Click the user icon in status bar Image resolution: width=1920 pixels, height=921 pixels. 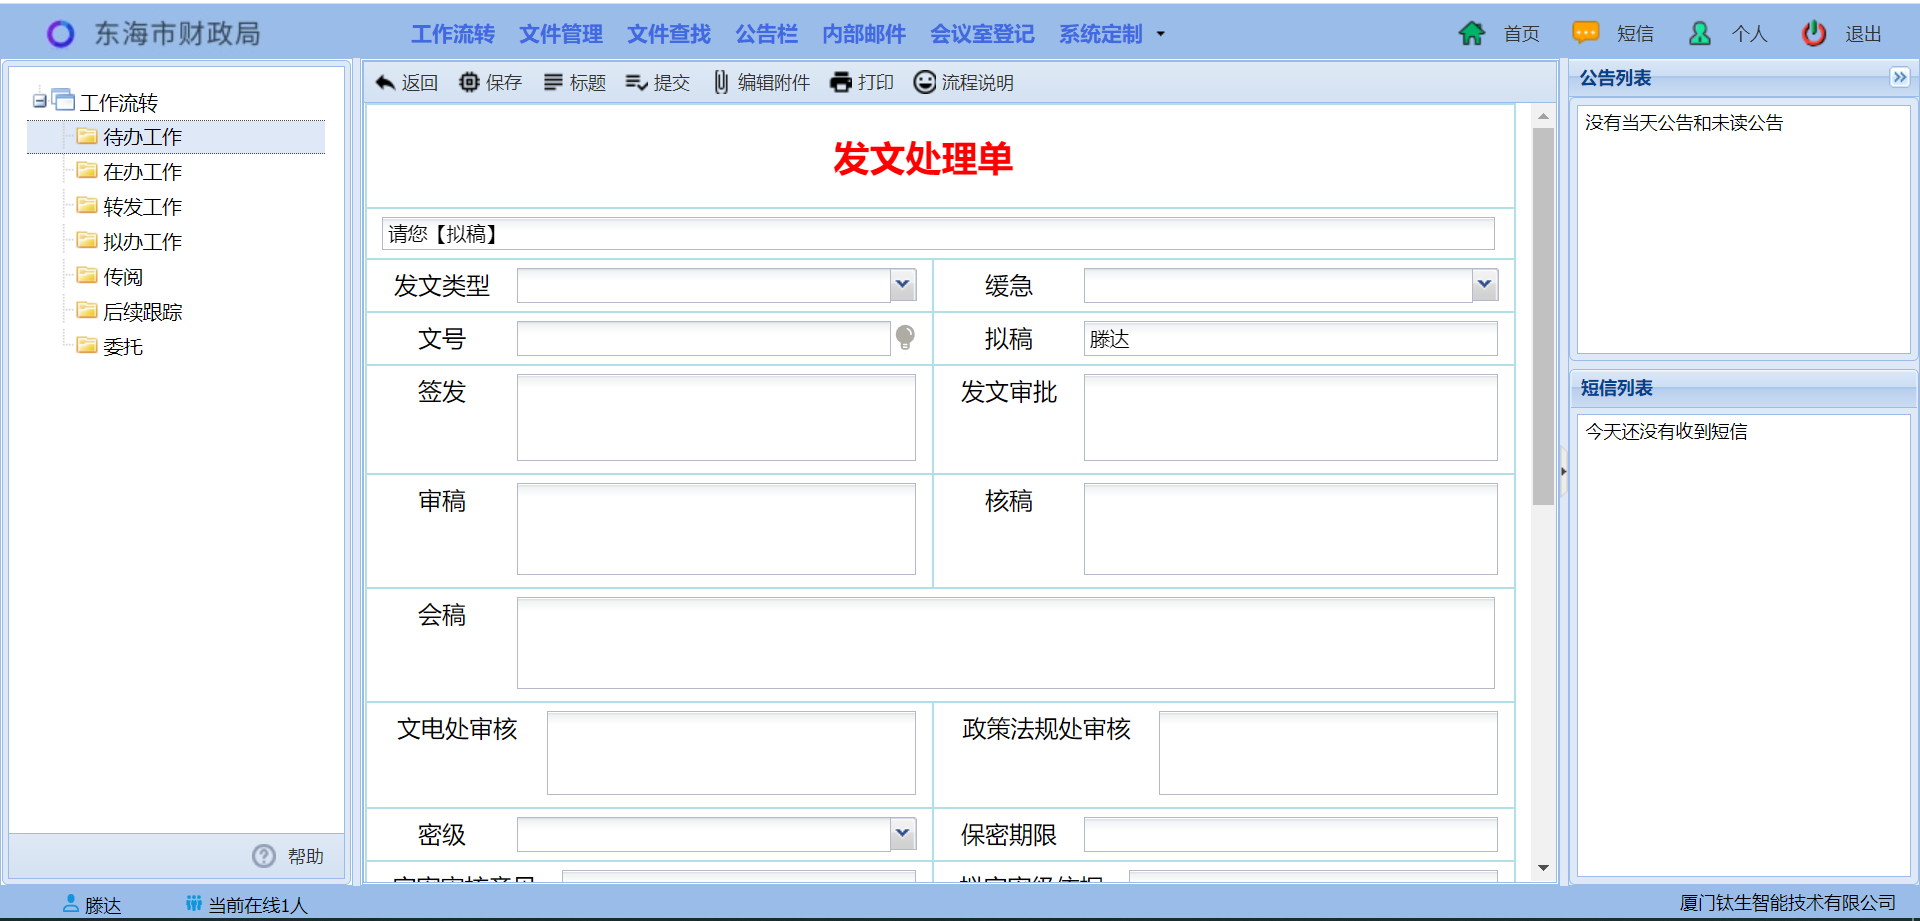(71, 903)
